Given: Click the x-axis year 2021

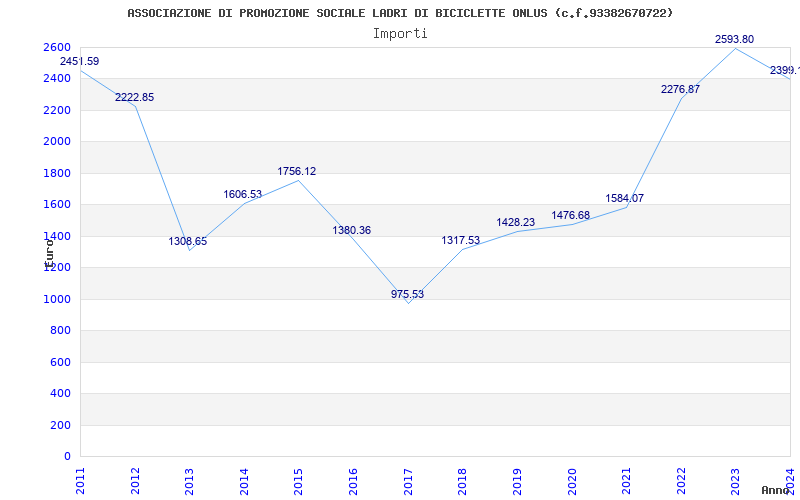Looking at the screenshot, I should 626,481.
